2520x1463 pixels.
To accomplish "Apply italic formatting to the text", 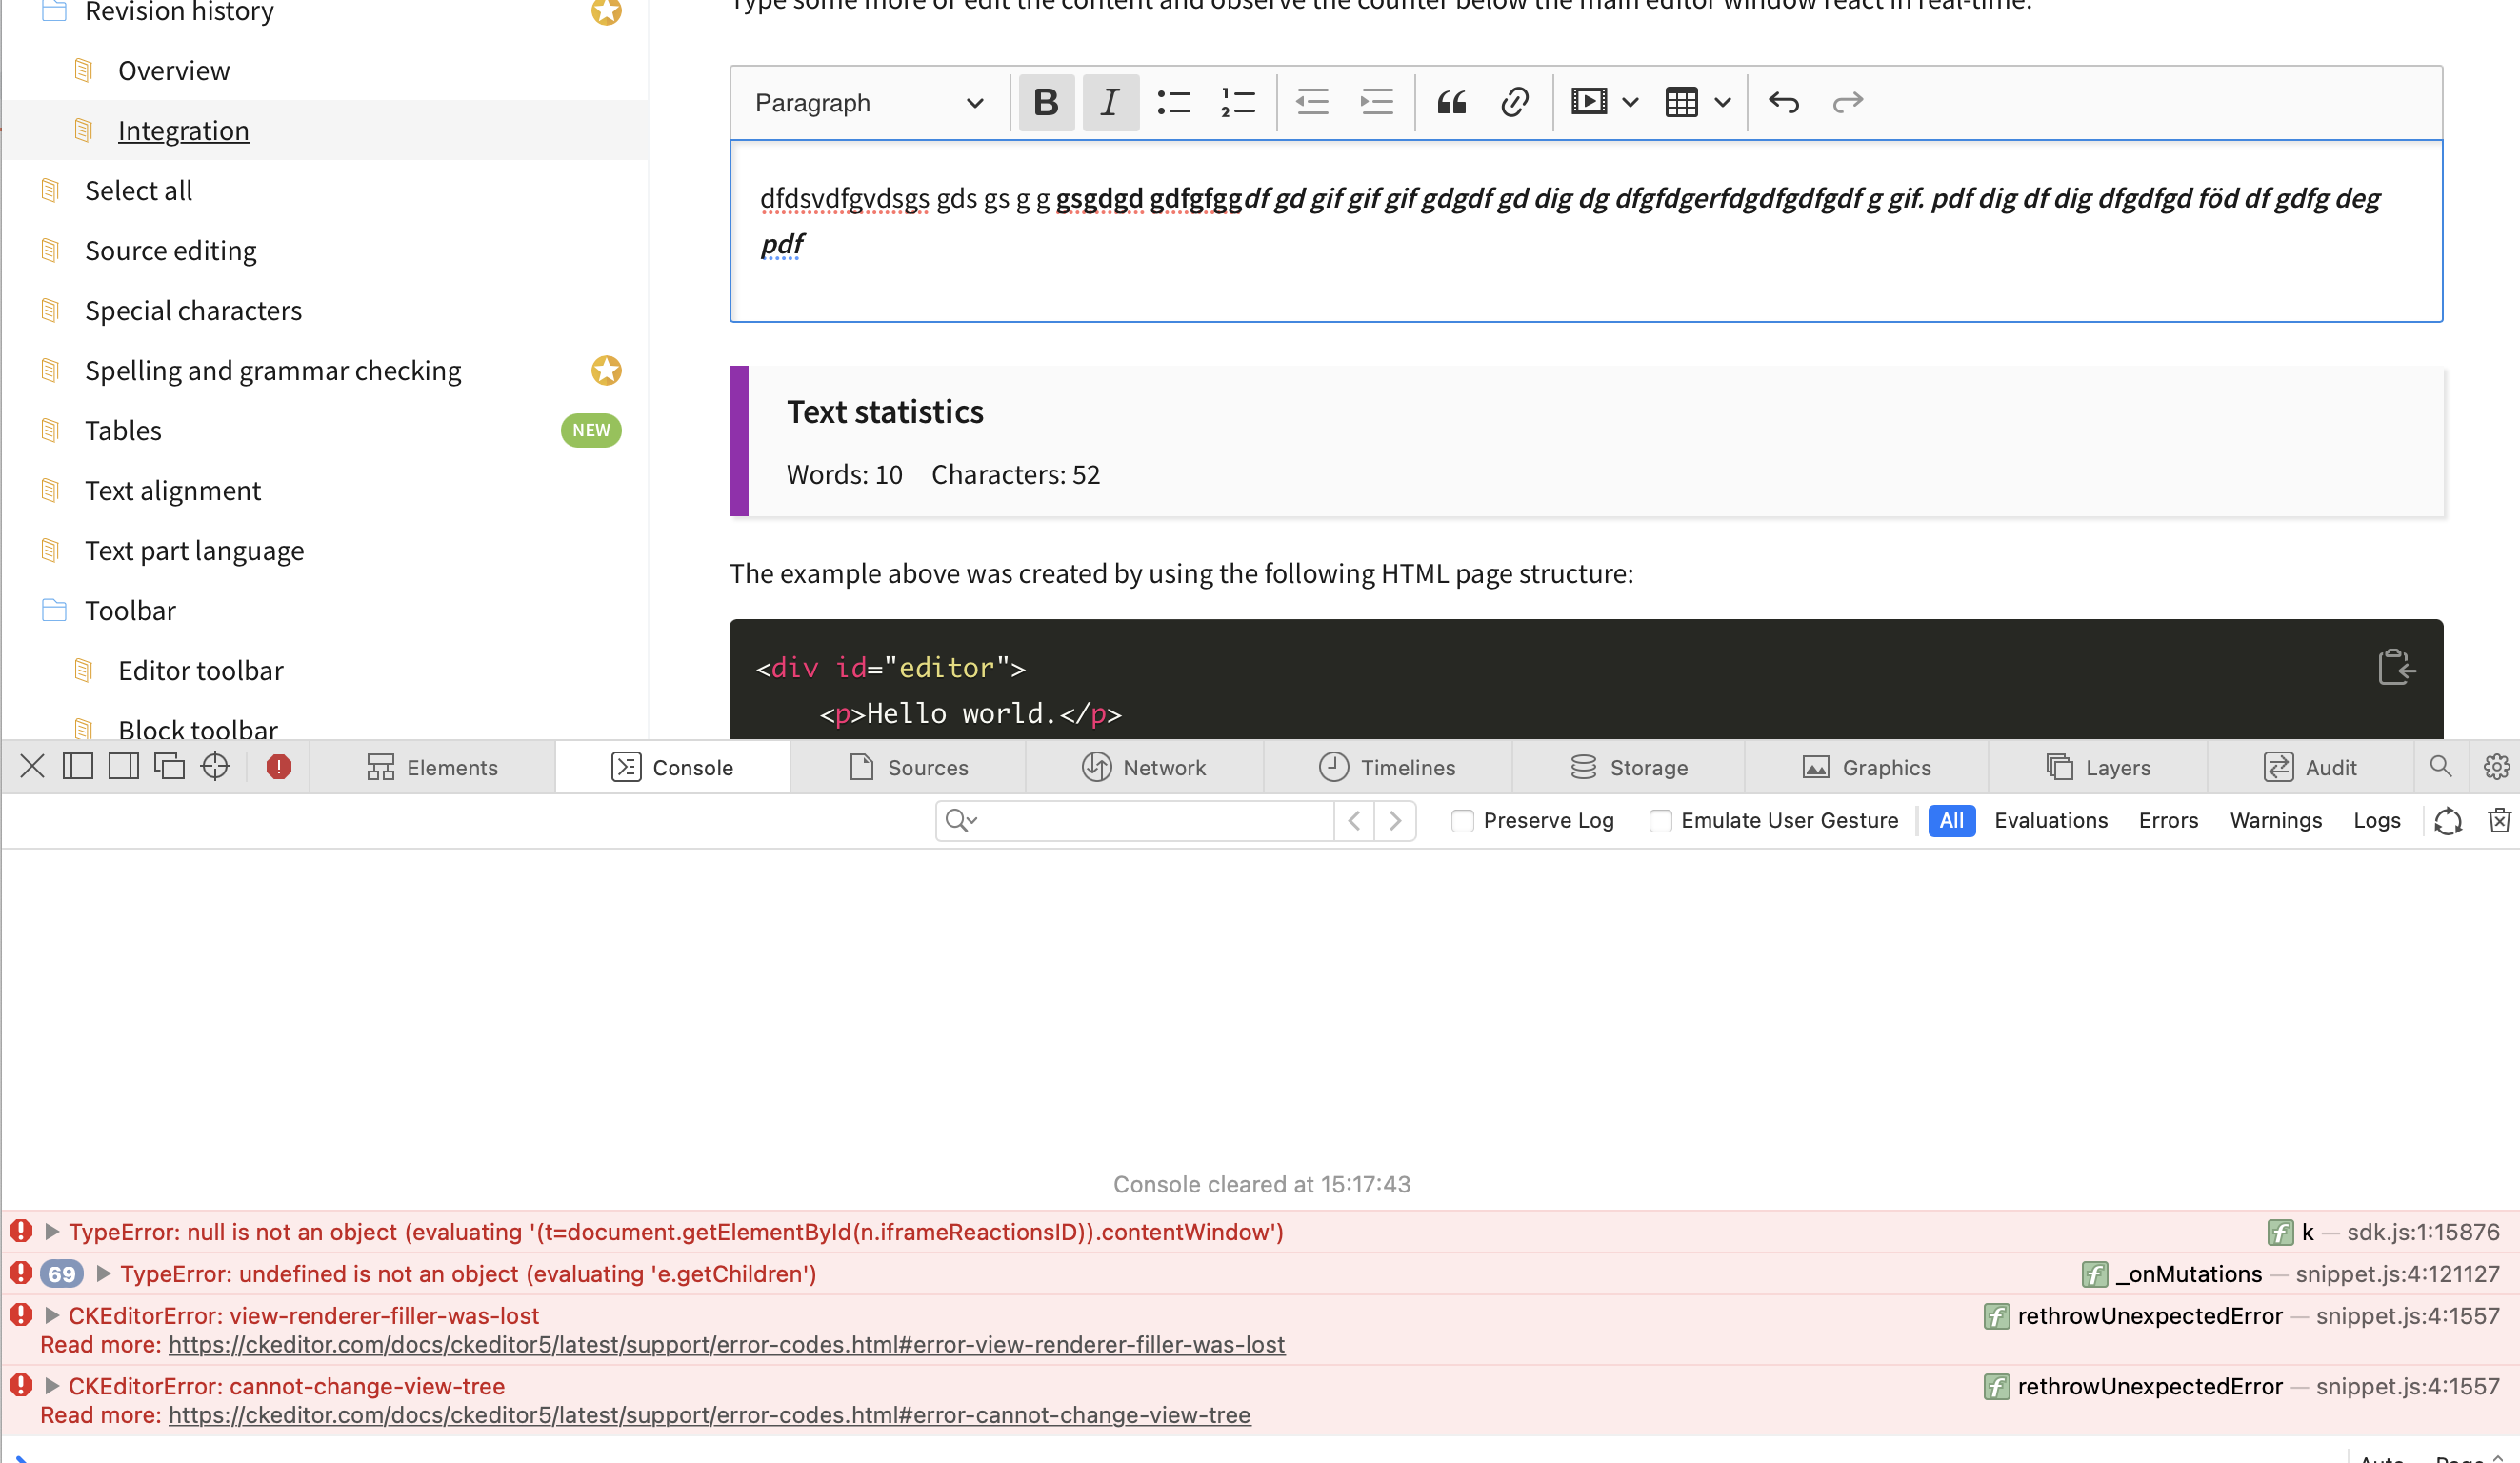I will (x=1110, y=102).
